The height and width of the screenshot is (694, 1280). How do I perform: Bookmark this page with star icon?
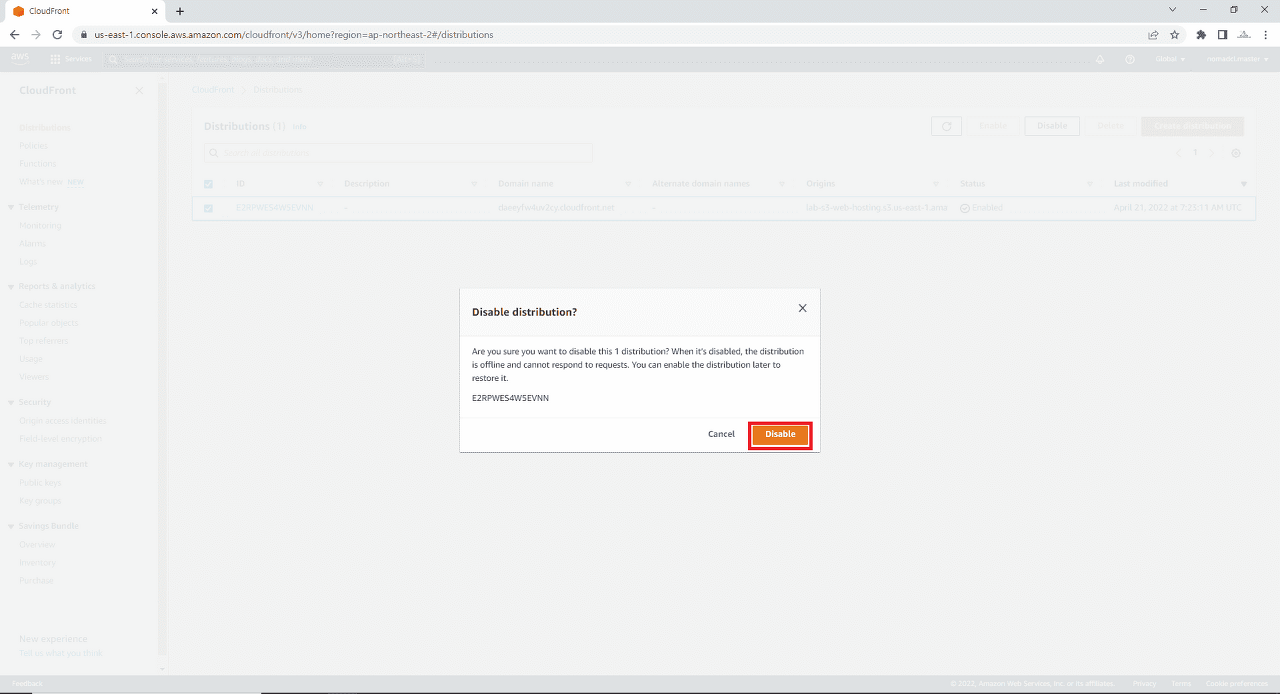coord(1175,34)
